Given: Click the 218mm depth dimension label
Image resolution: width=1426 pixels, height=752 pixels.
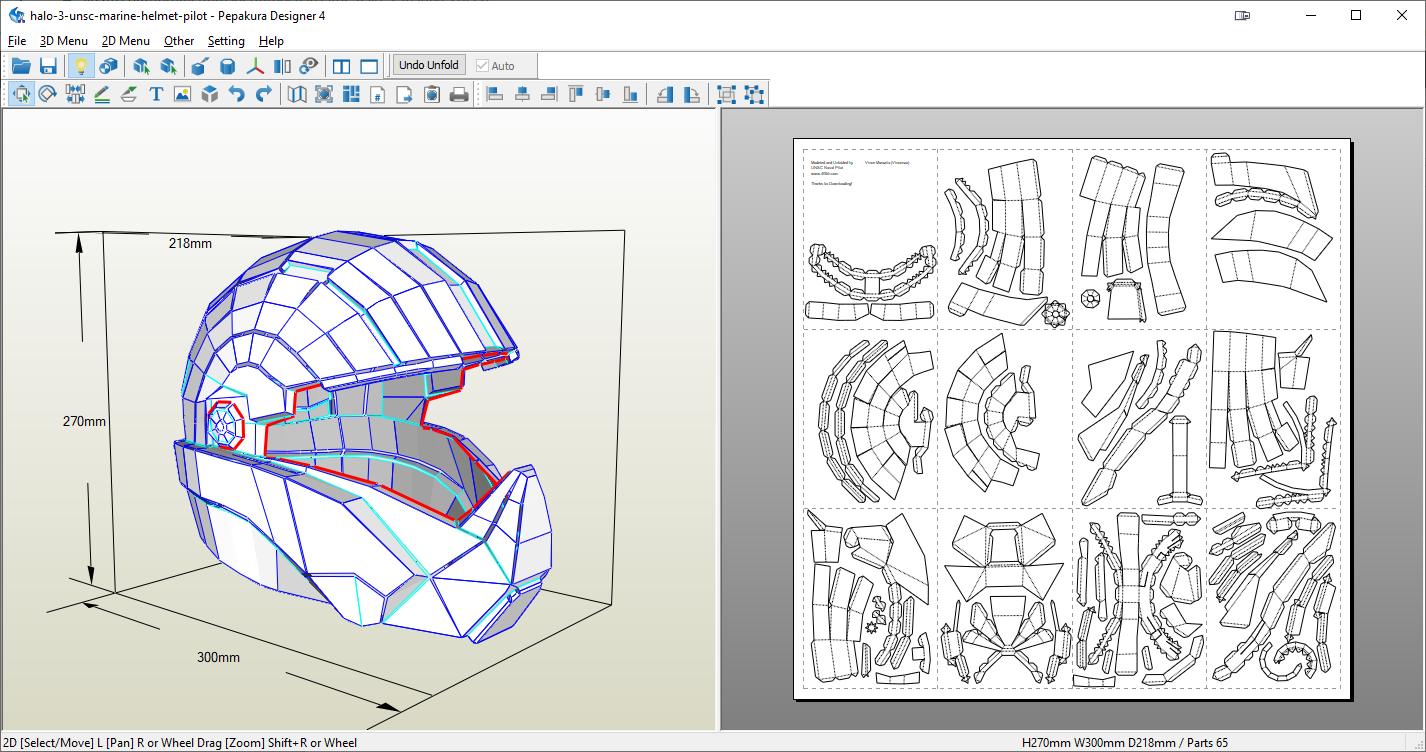Looking at the screenshot, I should [190, 242].
